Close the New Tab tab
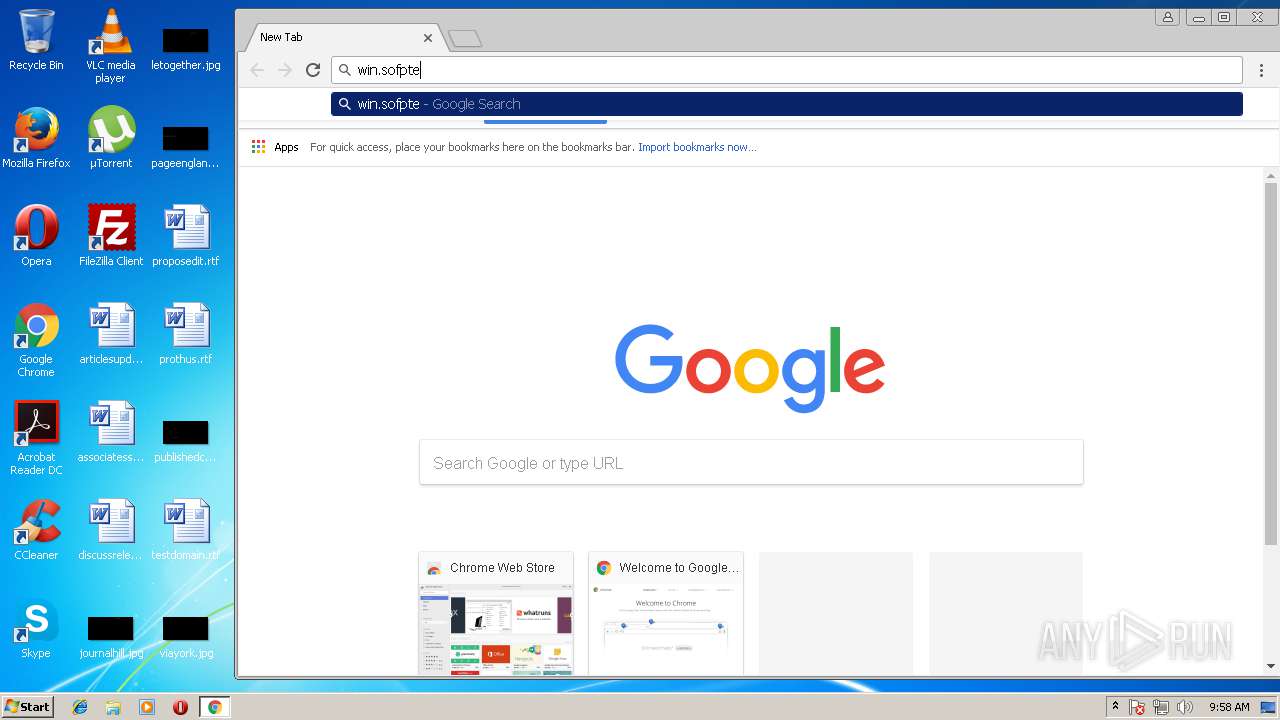The image size is (1280, 720). click(428, 38)
